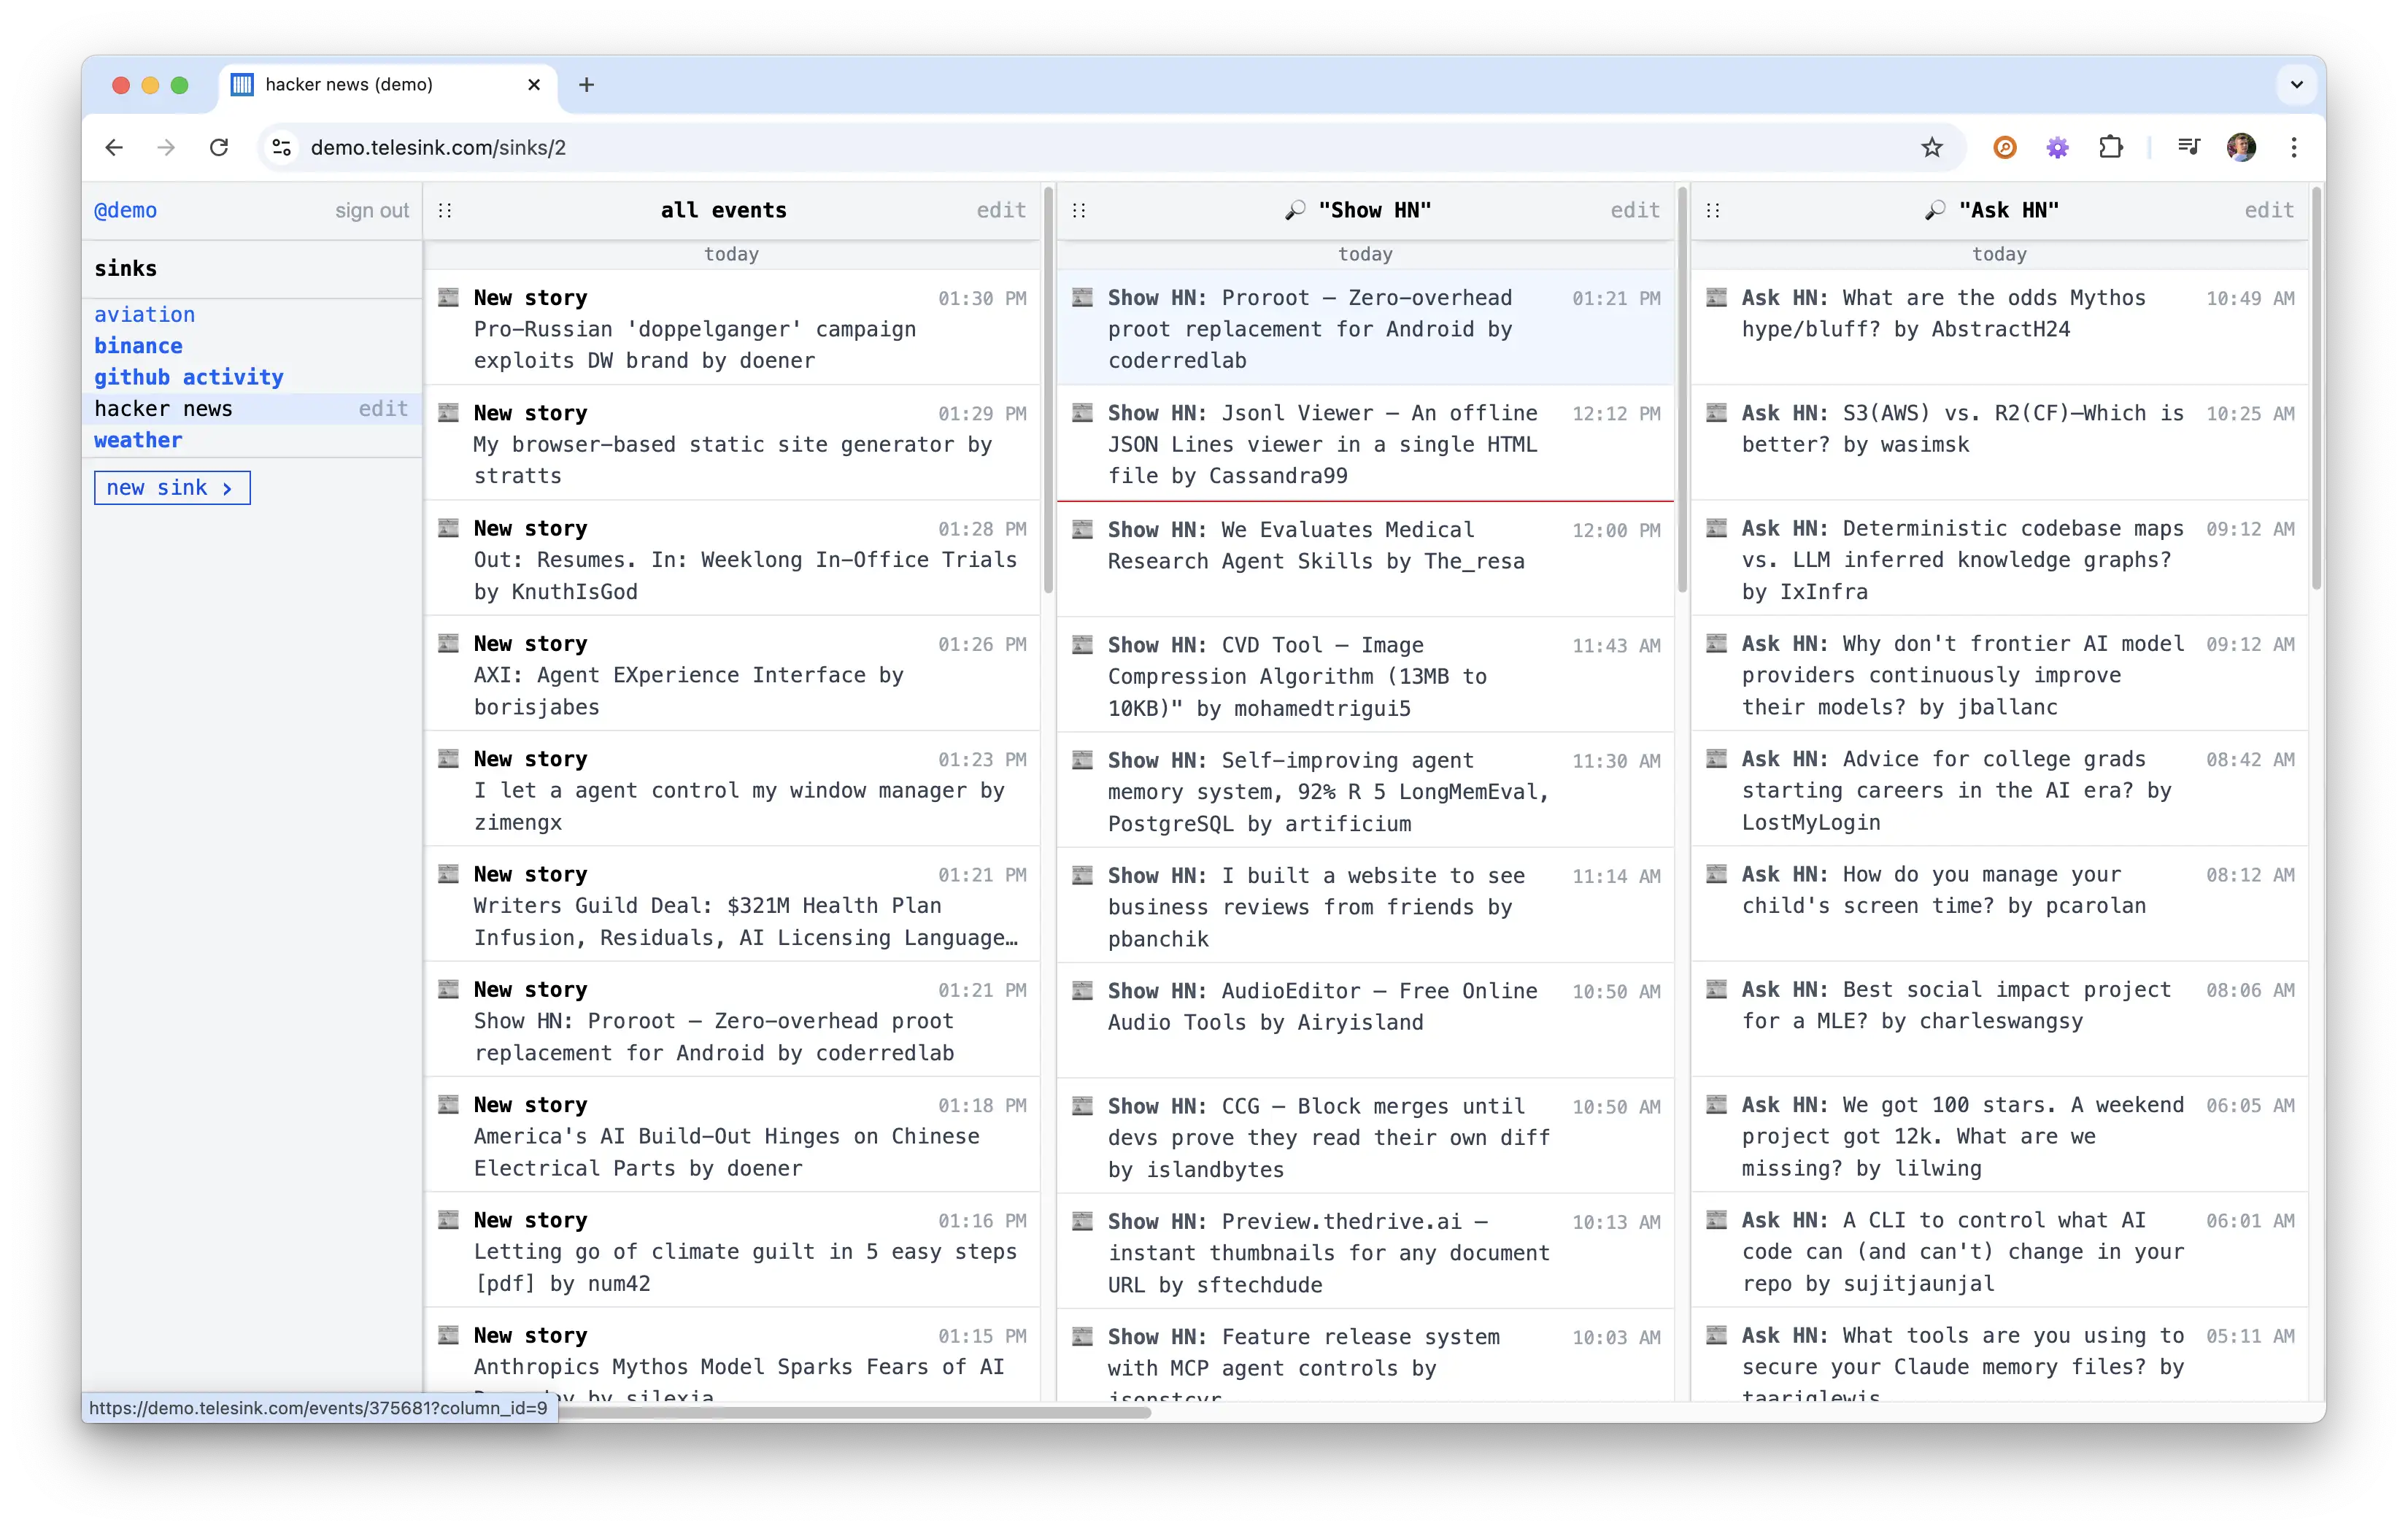Click the "sign out" link
The height and width of the screenshot is (1531, 2408).
point(371,210)
